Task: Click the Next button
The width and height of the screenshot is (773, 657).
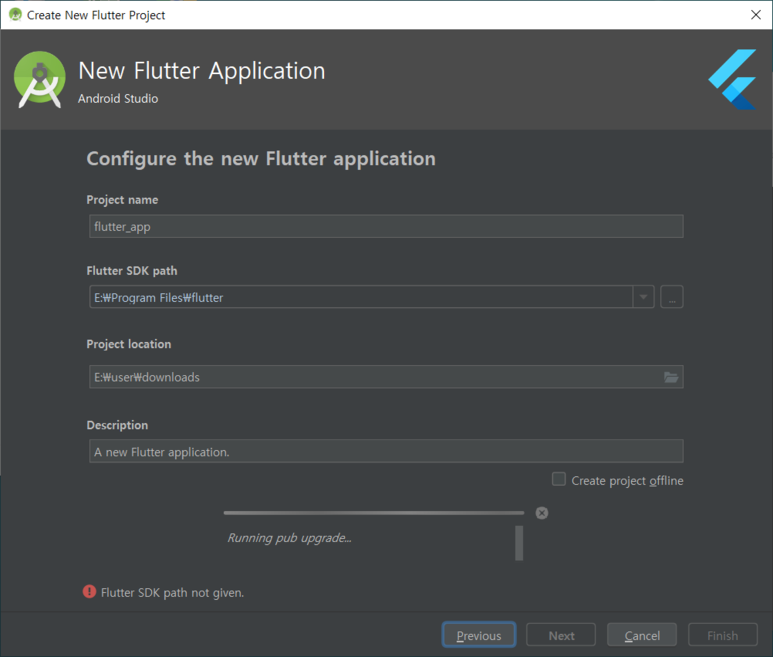Action: [561, 635]
